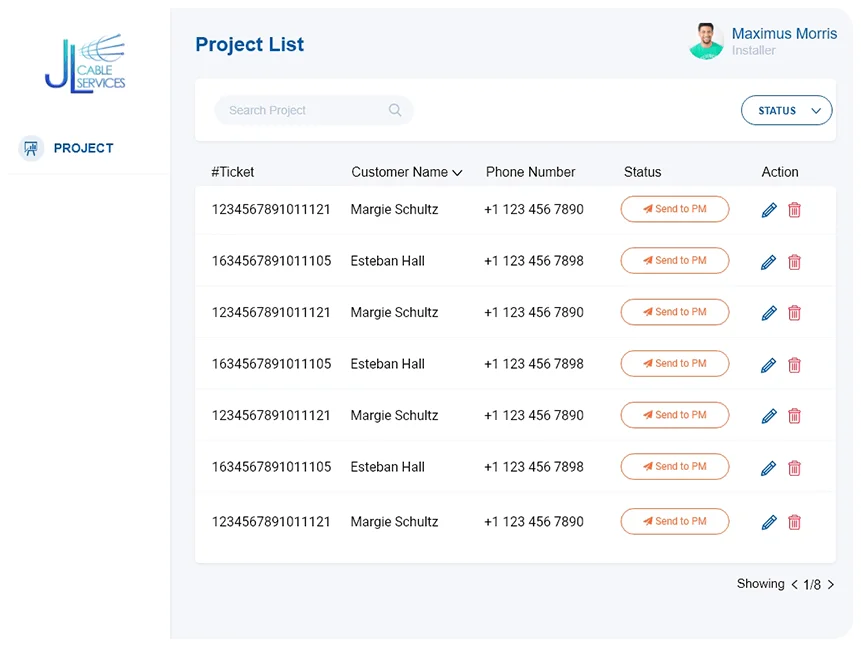
Task: Go to the previous page of projects
Action: [793, 584]
